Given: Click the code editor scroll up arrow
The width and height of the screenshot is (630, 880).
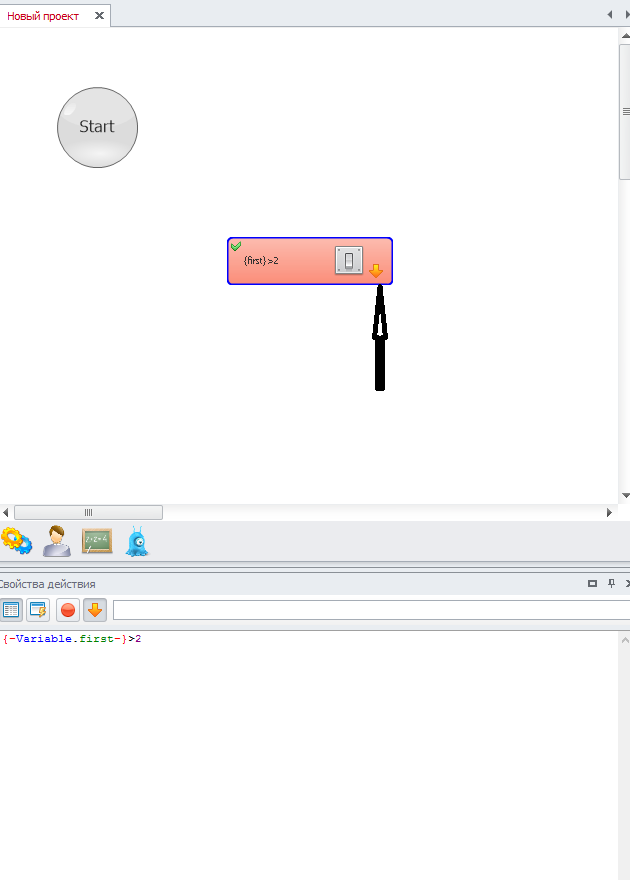Looking at the screenshot, I should [625, 640].
